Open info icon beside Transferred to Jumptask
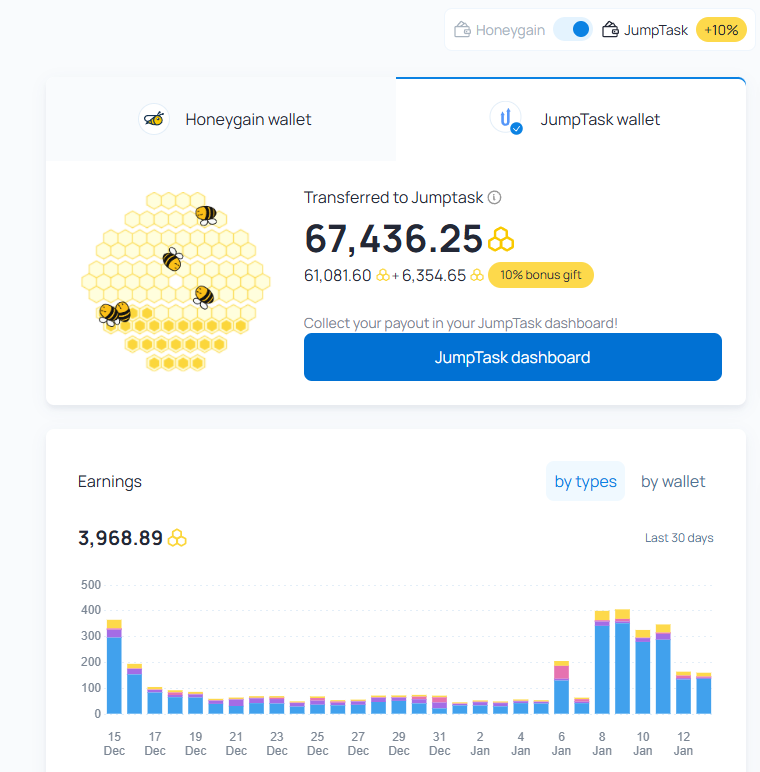760x772 pixels. (x=494, y=197)
